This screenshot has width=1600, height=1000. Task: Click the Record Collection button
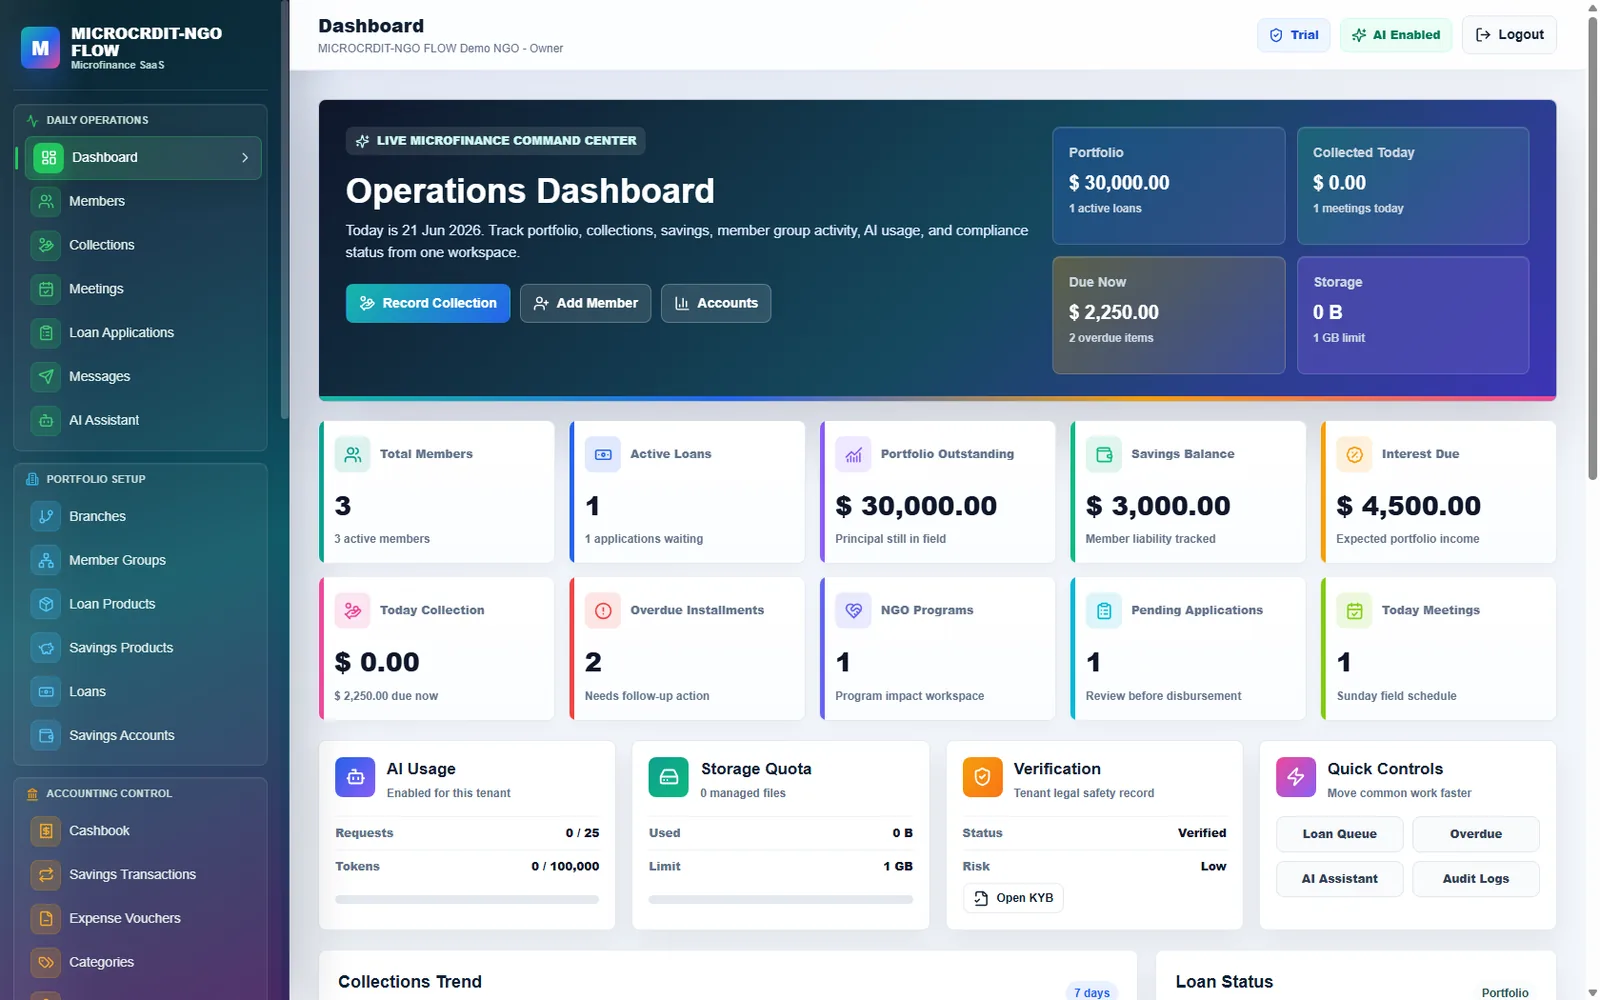[428, 304]
